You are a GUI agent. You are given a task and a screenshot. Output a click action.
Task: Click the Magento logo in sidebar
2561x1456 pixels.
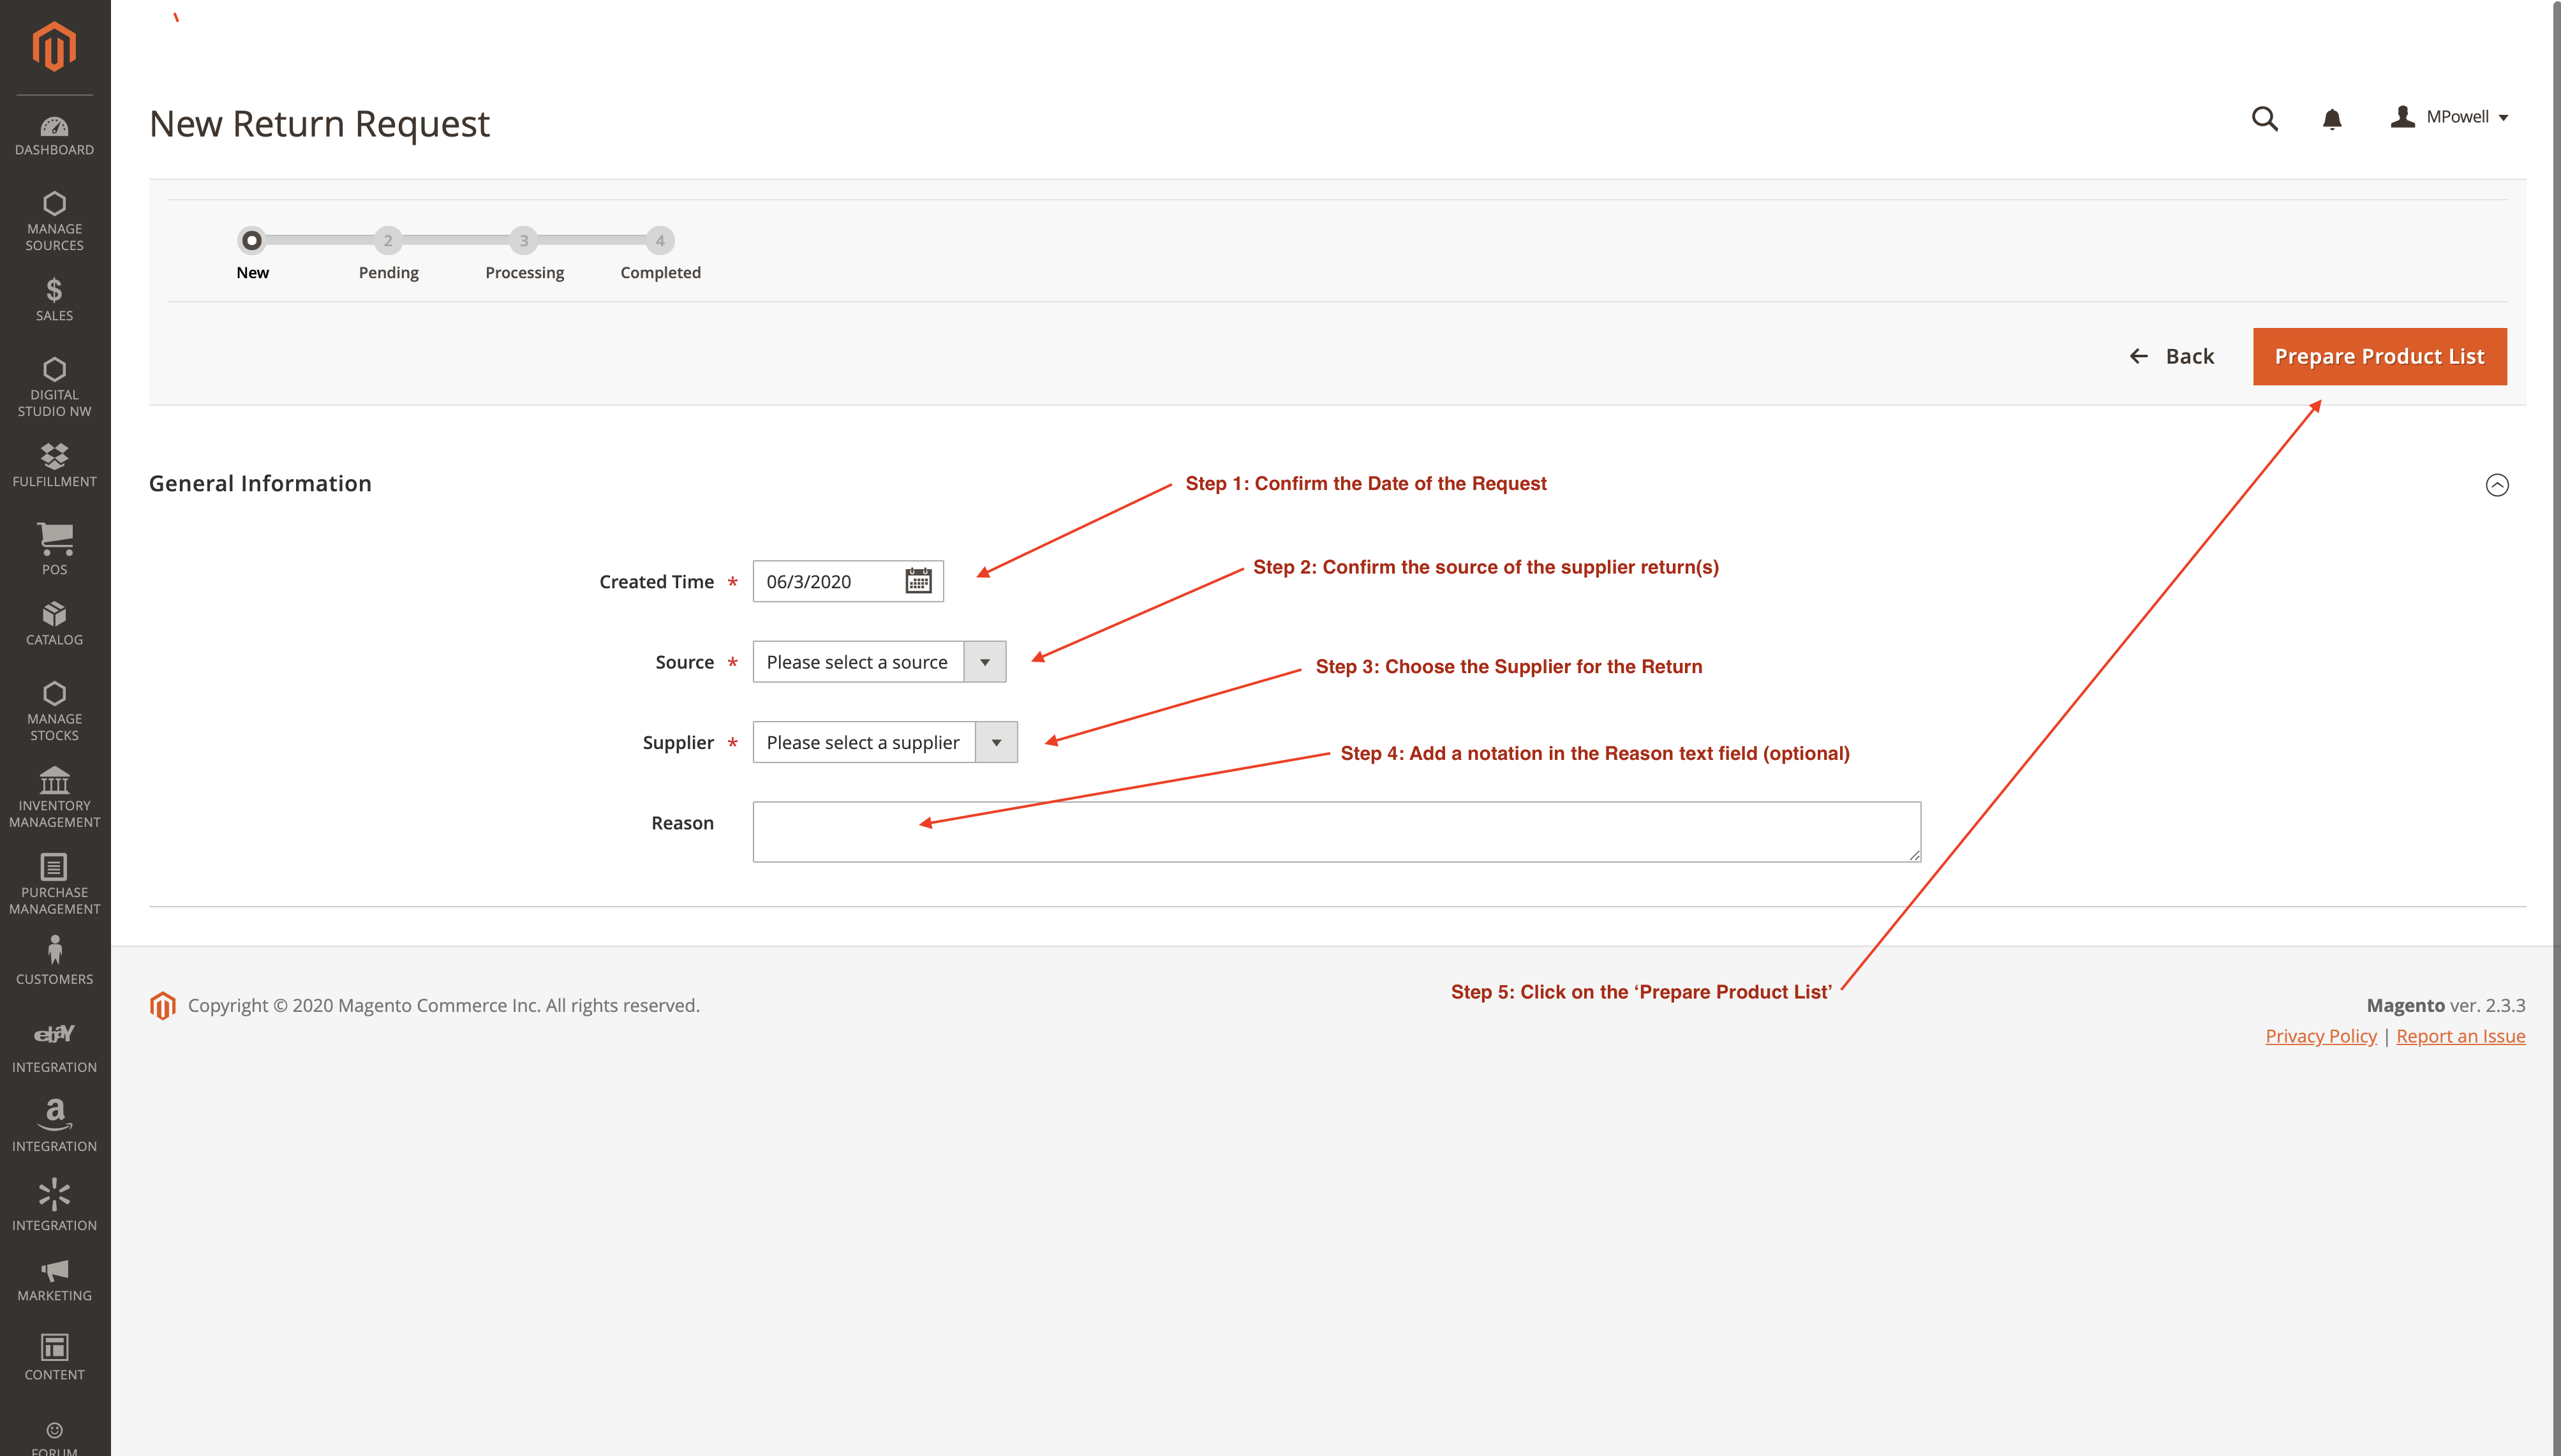coord(54,46)
